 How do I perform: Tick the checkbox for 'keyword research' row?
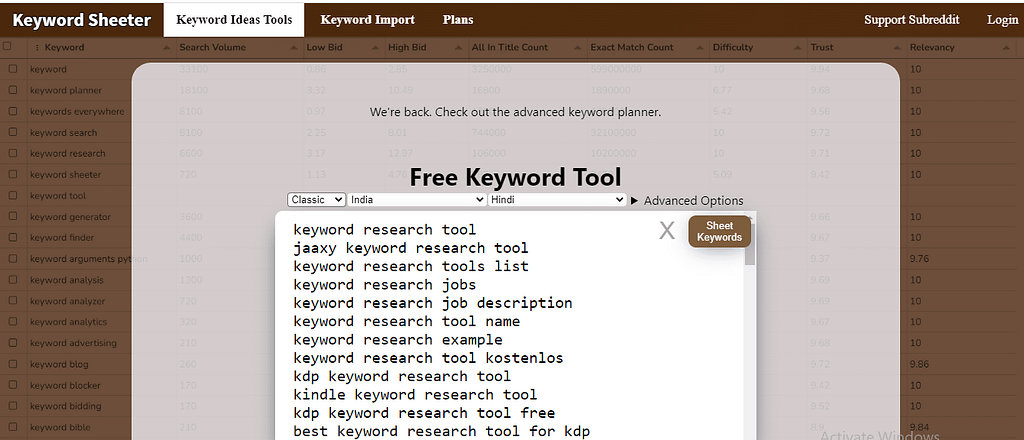[x=13, y=153]
